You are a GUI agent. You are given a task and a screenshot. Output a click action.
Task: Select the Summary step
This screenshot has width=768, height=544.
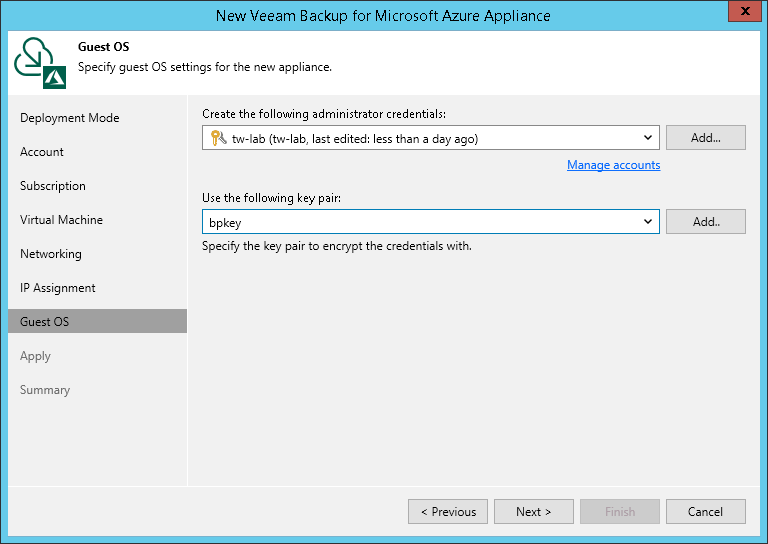pos(45,390)
